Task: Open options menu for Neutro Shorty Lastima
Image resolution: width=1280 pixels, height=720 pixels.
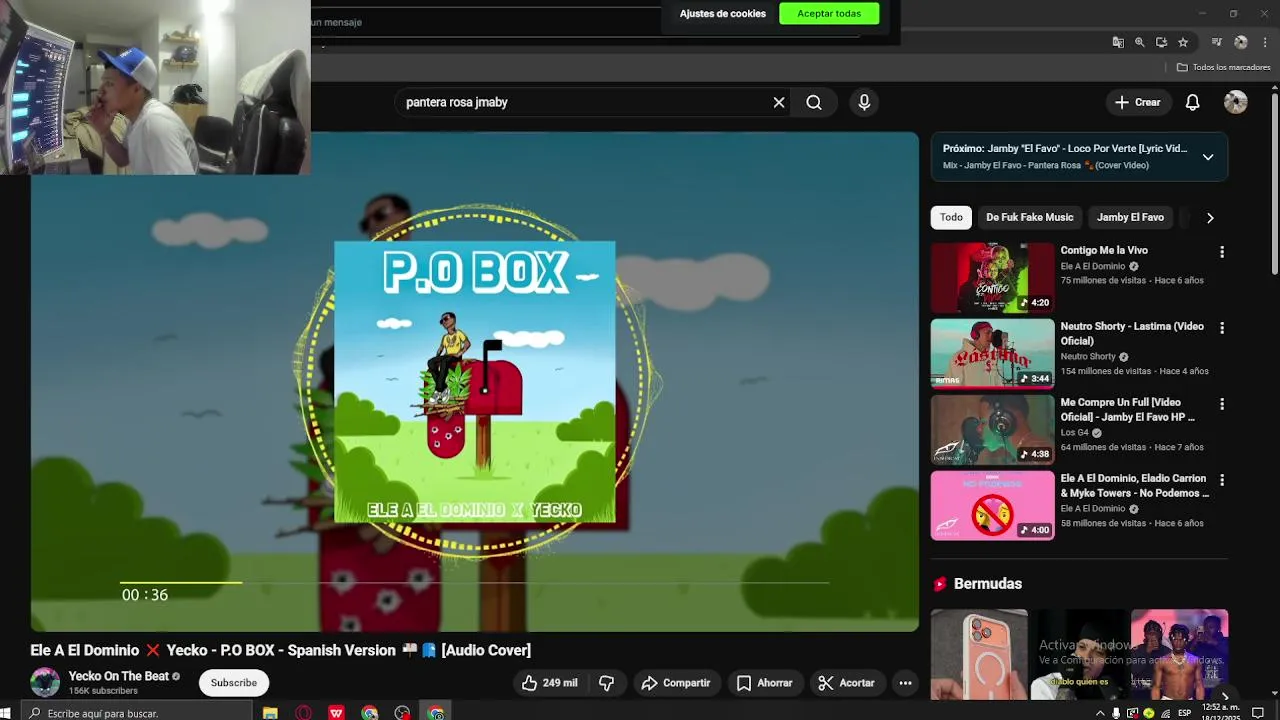Action: (x=1221, y=328)
